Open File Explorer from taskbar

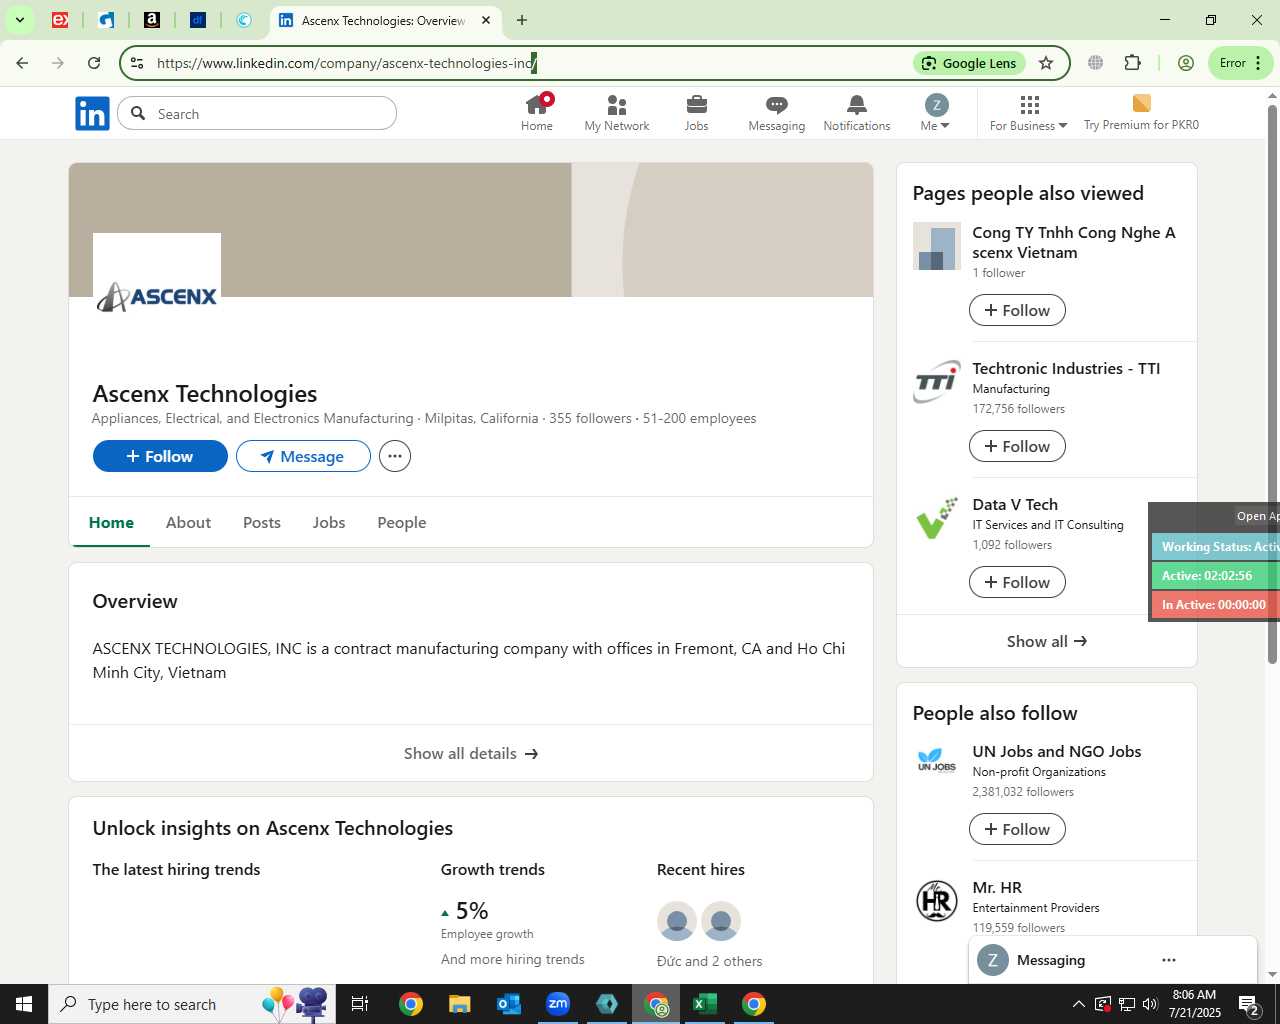point(459,1004)
